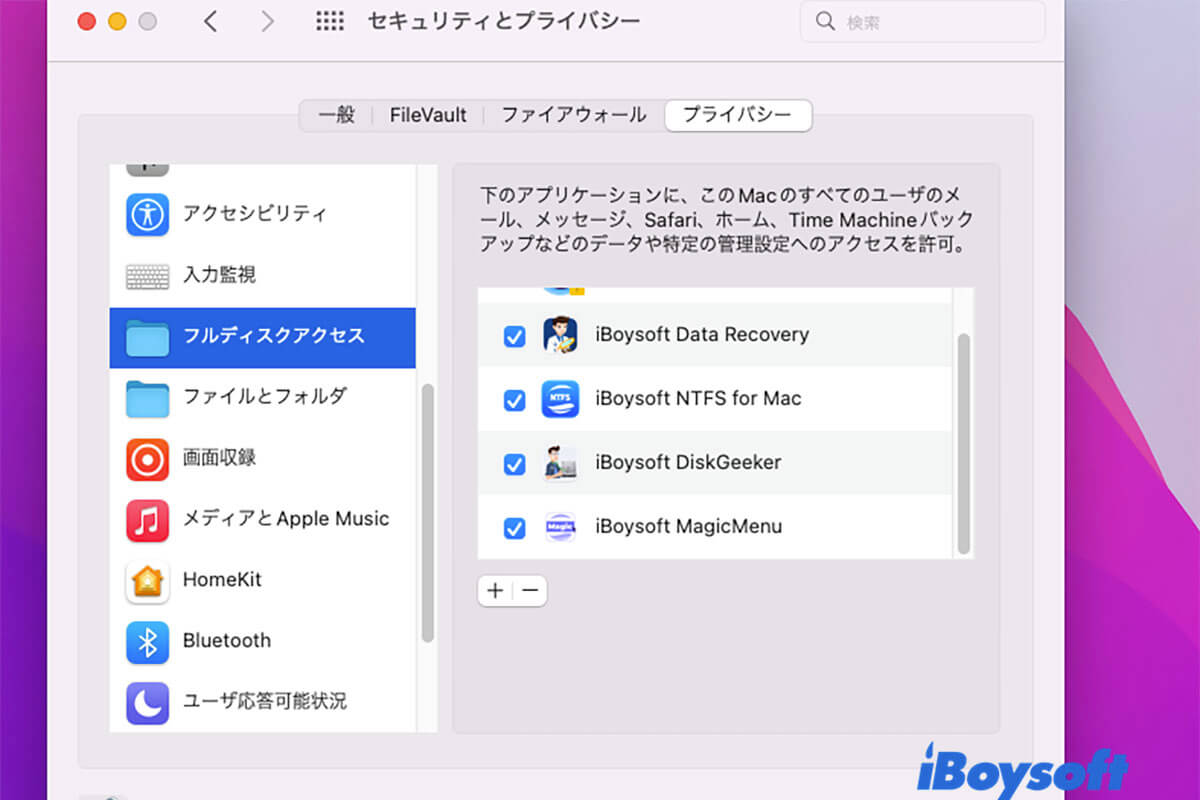Click the app list vertical scrollbar

[964, 443]
